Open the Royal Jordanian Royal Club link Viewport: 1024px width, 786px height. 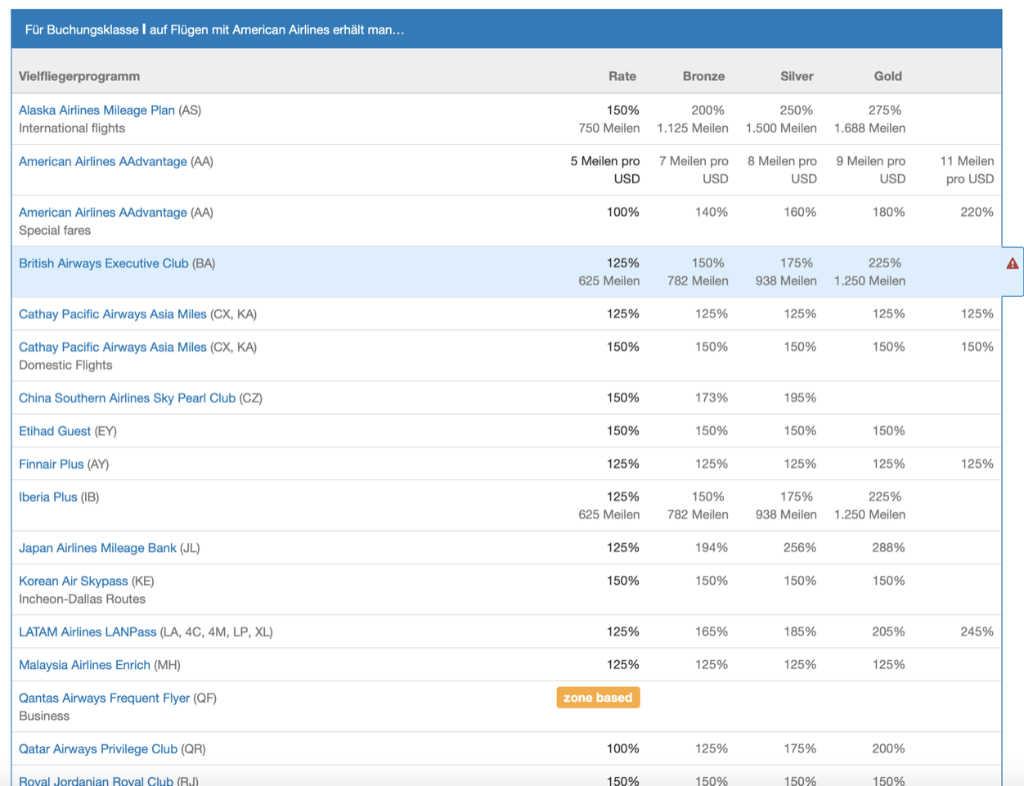(96, 781)
